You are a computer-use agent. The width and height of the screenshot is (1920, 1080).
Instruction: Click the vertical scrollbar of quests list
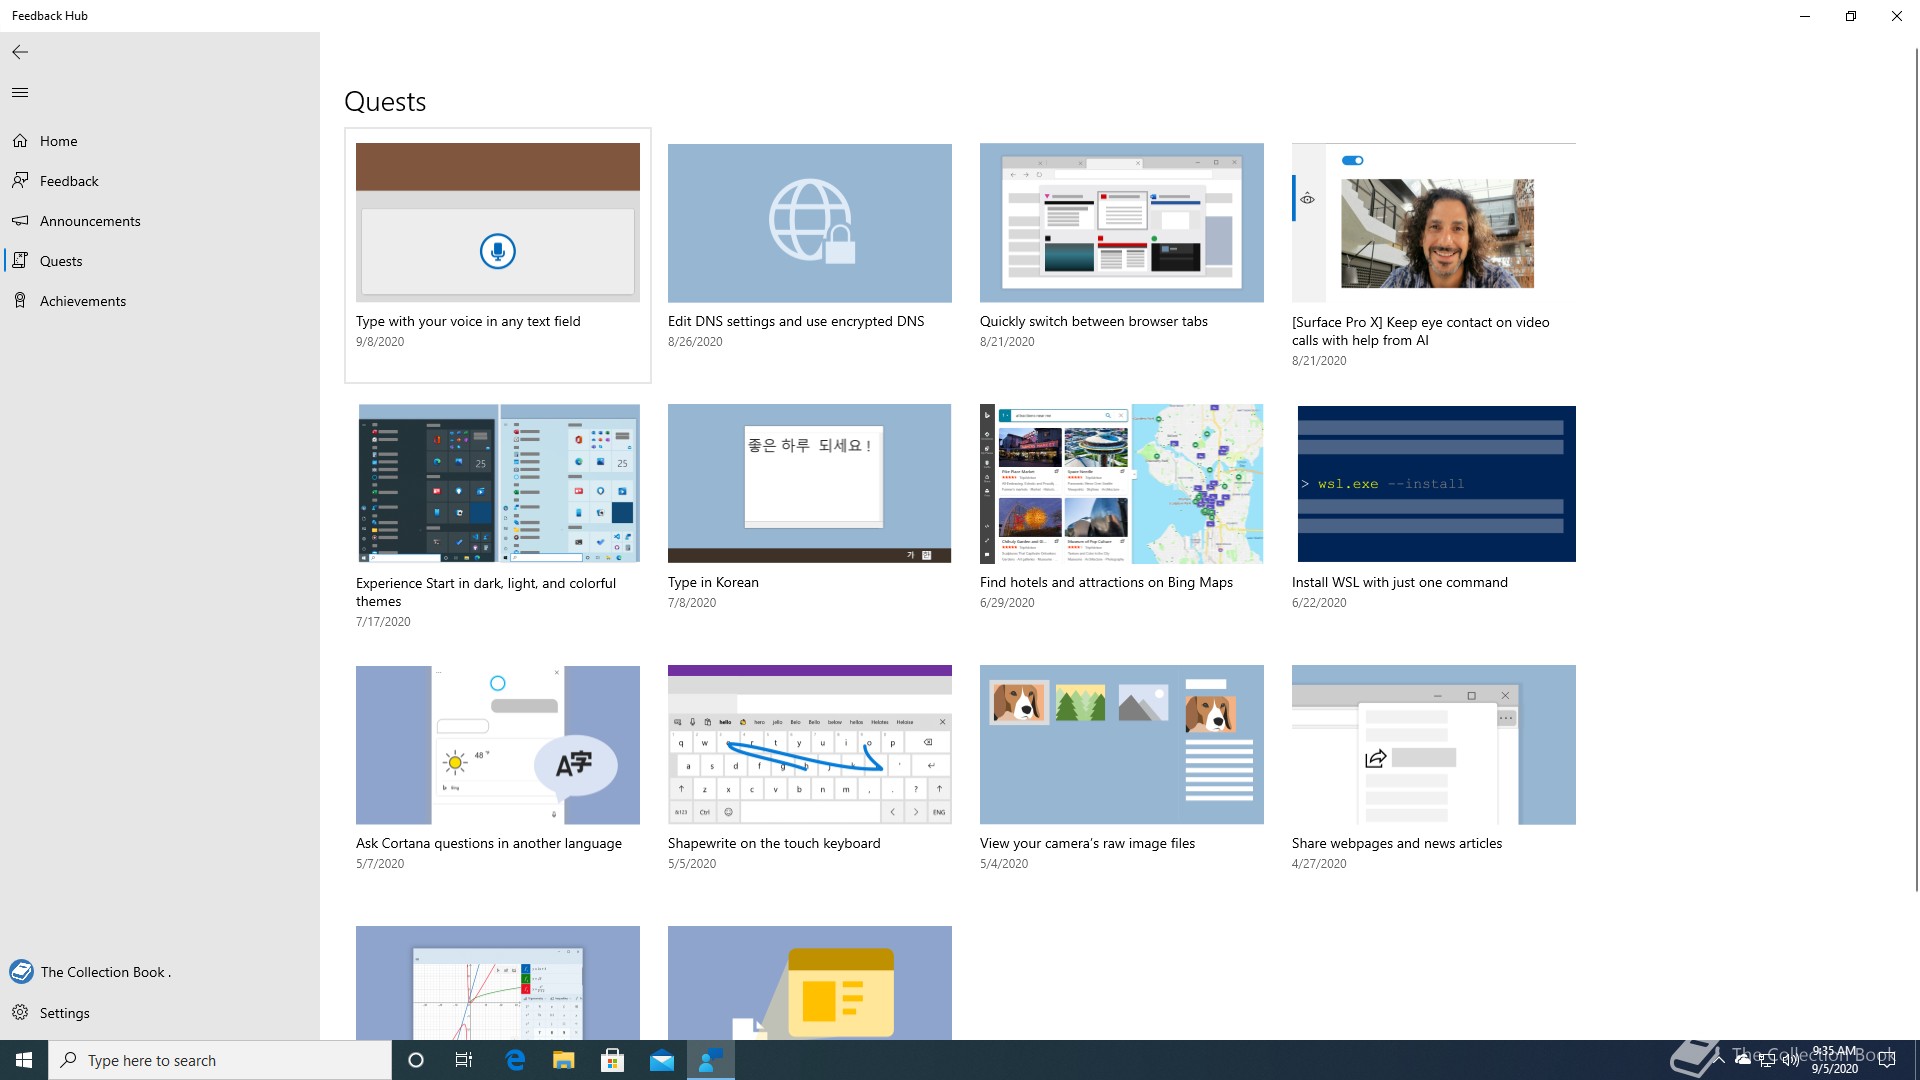tap(1915, 470)
